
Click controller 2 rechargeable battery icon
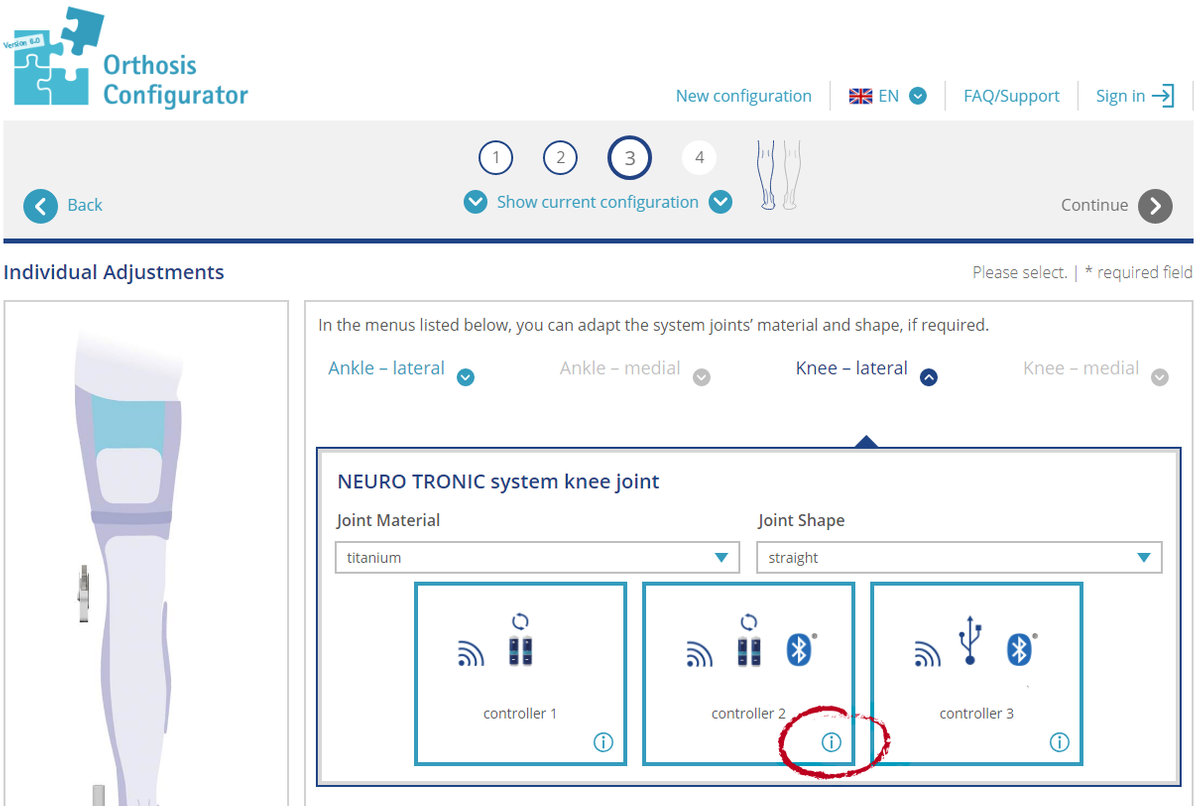[x=749, y=641]
